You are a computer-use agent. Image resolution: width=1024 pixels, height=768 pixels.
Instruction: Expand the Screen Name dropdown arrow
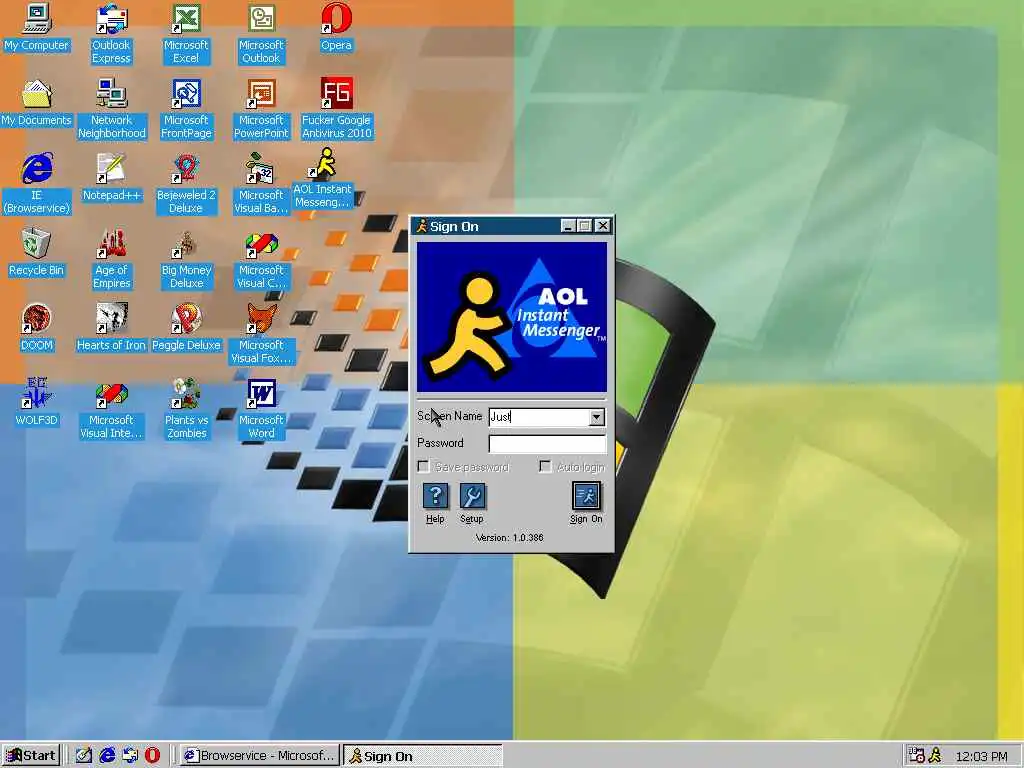[x=596, y=417]
